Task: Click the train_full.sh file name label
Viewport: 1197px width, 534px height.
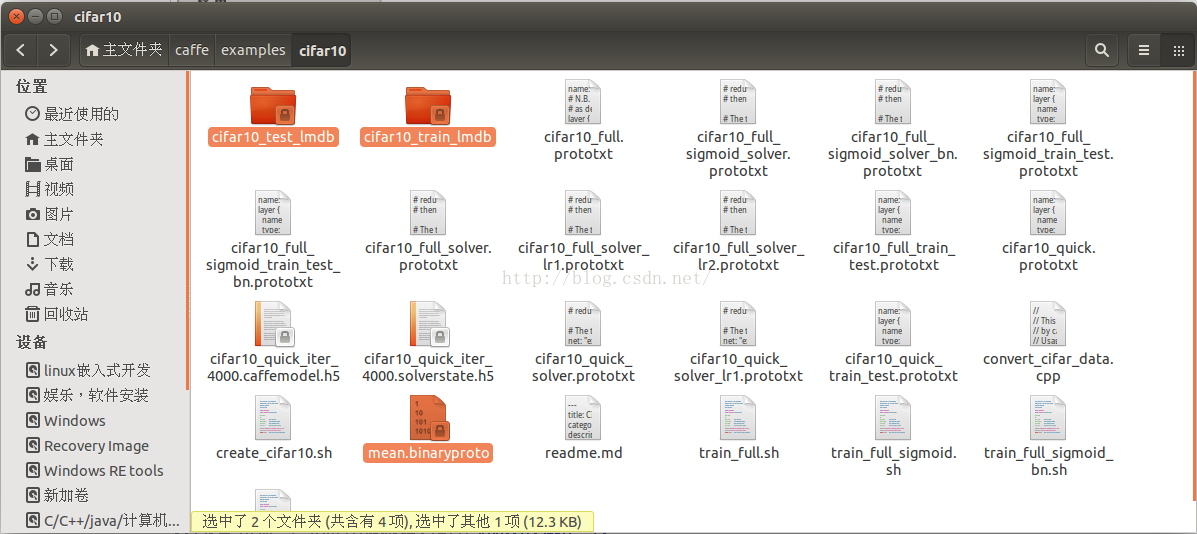Action: pyautogui.click(x=738, y=453)
